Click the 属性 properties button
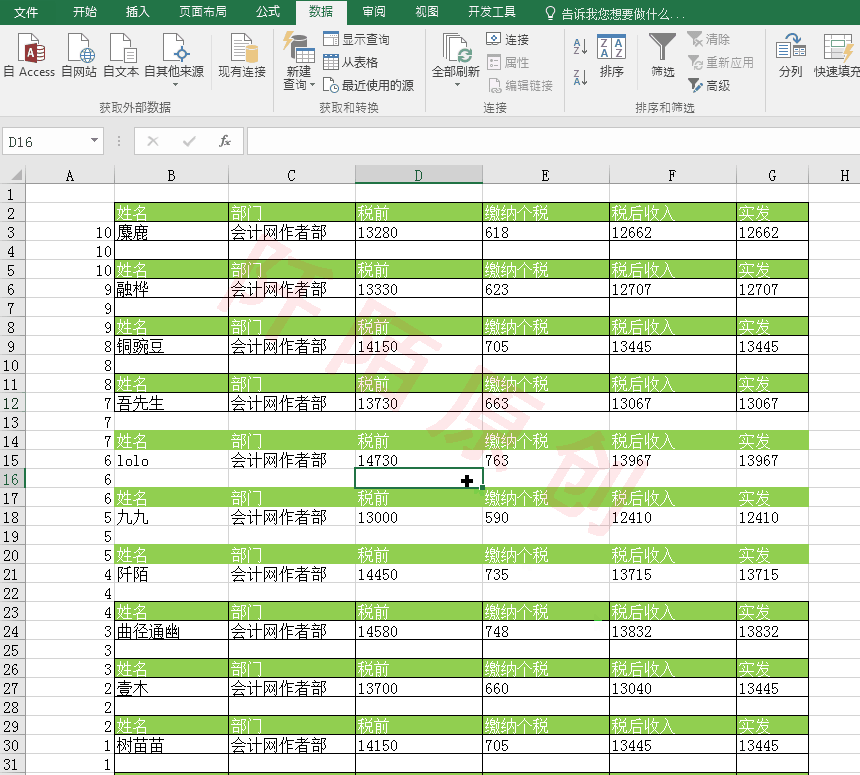This screenshot has height=775, width=860. pyautogui.click(x=508, y=63)
